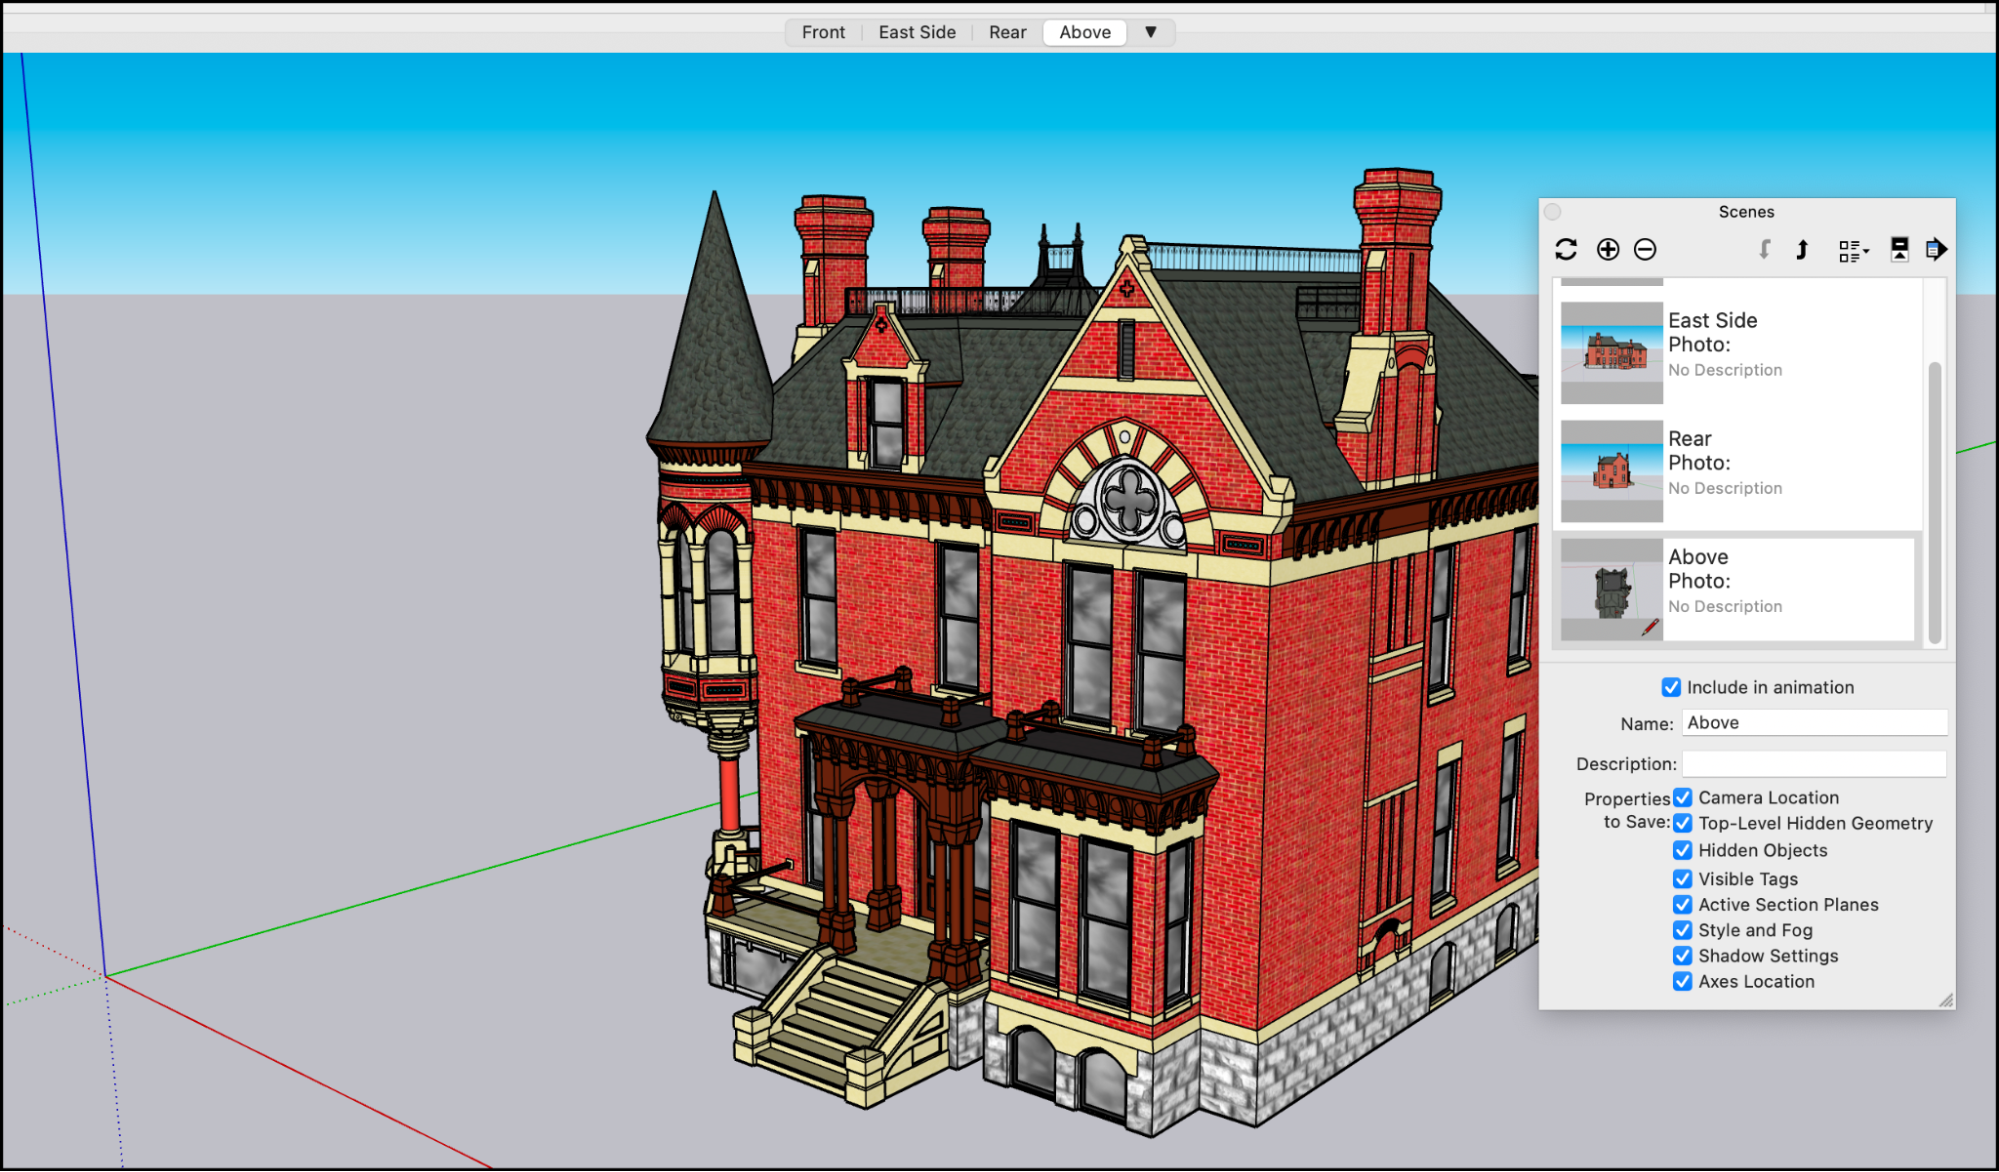Edit the Above scene using the pencil icon
Screen dimensions: 1999x1172
coord(1651,625)
